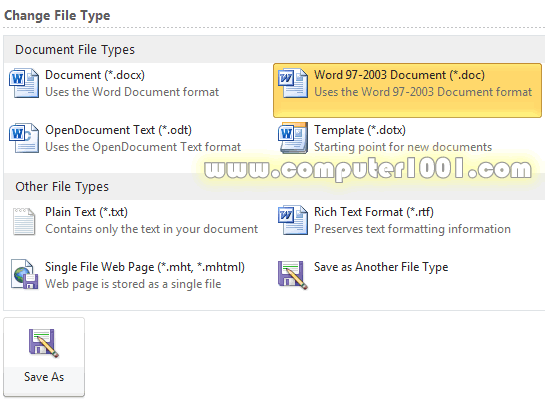Choose the Document (*.docx) label
Viewport: 545px width, 402px height.
click(x=95, y=75)
